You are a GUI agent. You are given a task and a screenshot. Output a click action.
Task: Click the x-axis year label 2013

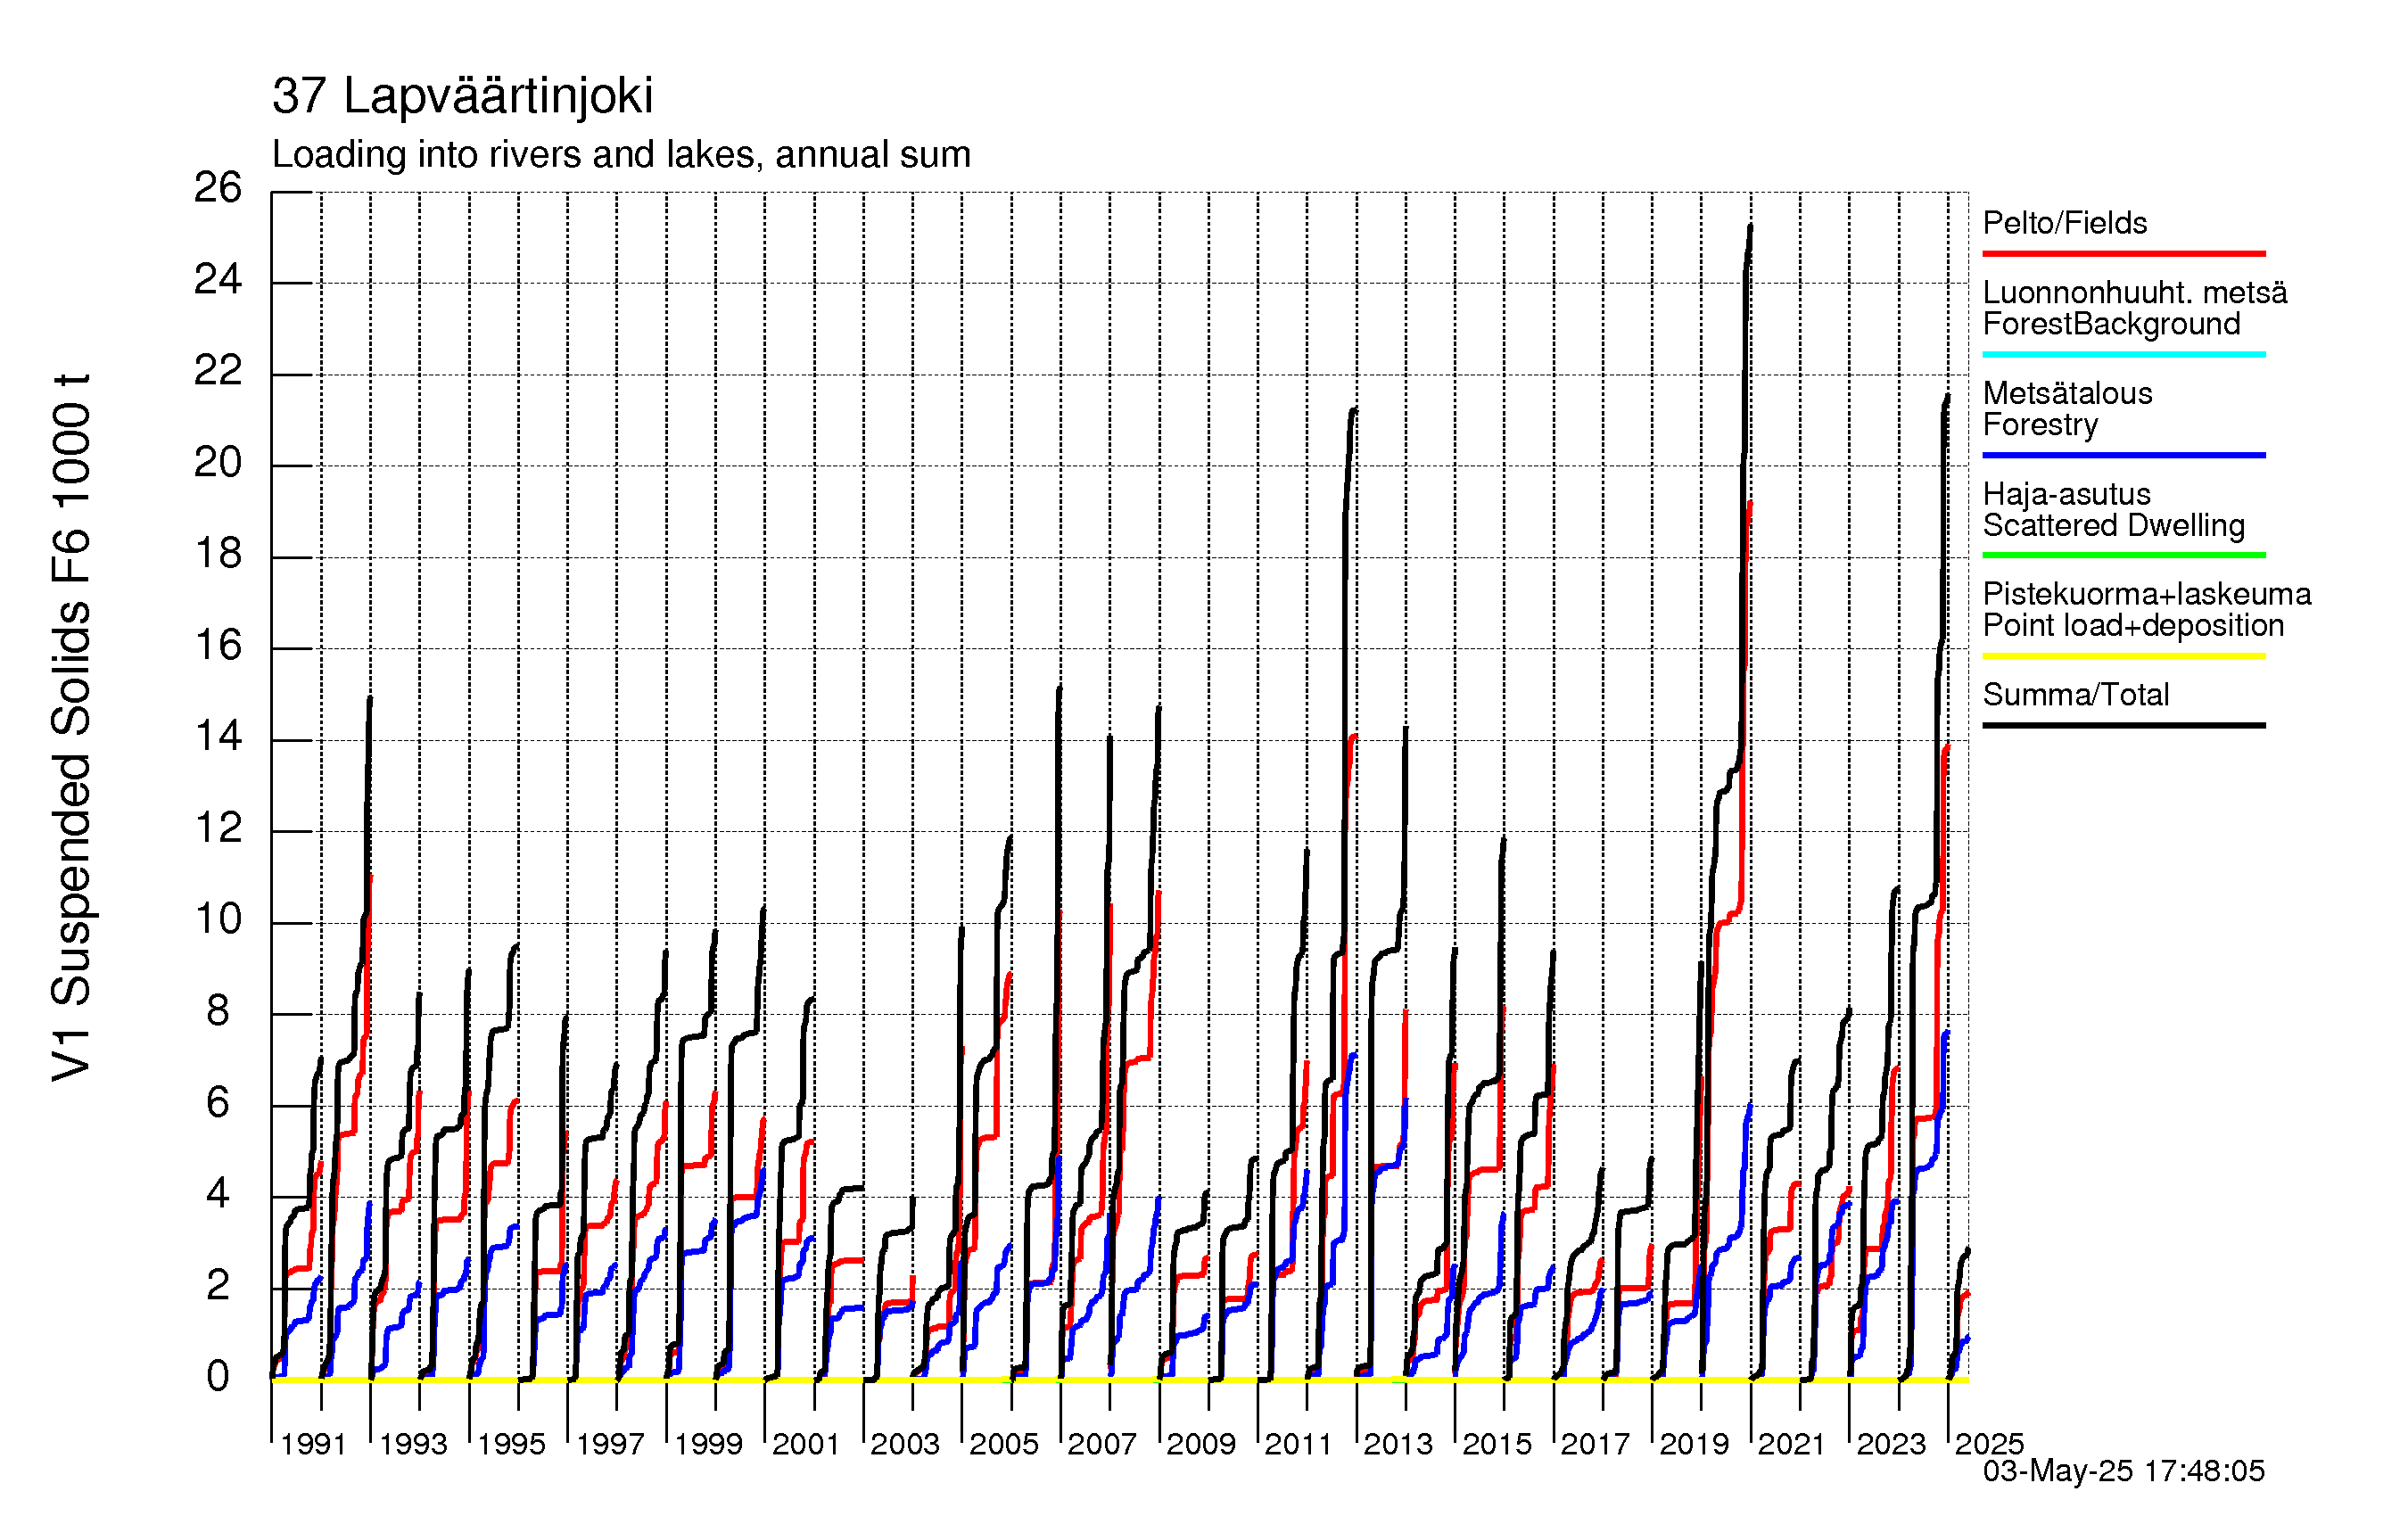click(1398, 1444)
